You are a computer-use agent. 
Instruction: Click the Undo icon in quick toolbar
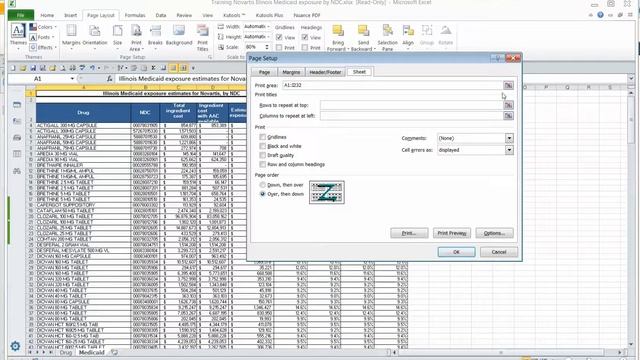(x=93, y=68)
